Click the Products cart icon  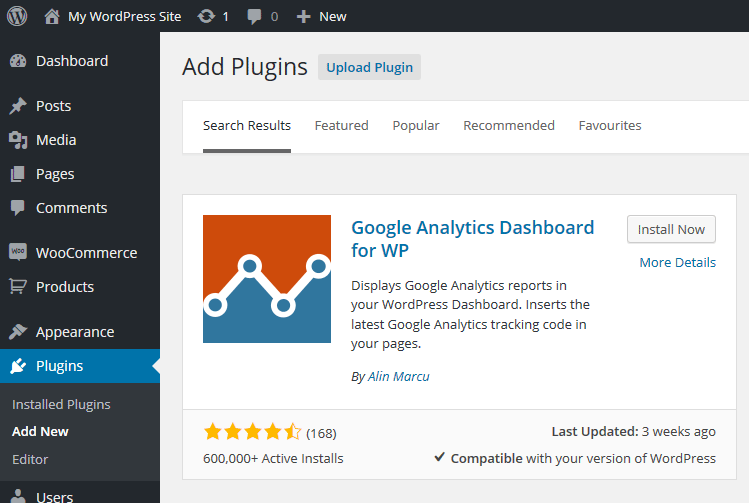[x=18, y=287]
